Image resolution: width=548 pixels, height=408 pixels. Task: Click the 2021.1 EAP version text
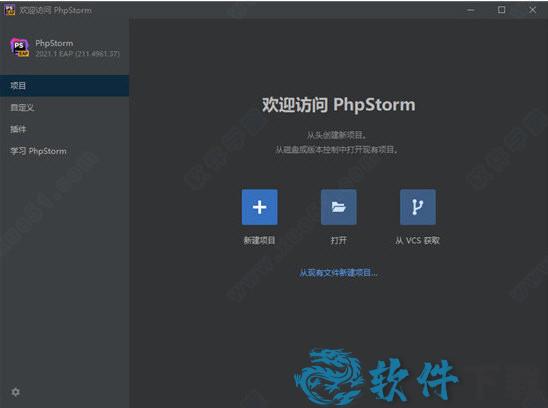(77, 53)
